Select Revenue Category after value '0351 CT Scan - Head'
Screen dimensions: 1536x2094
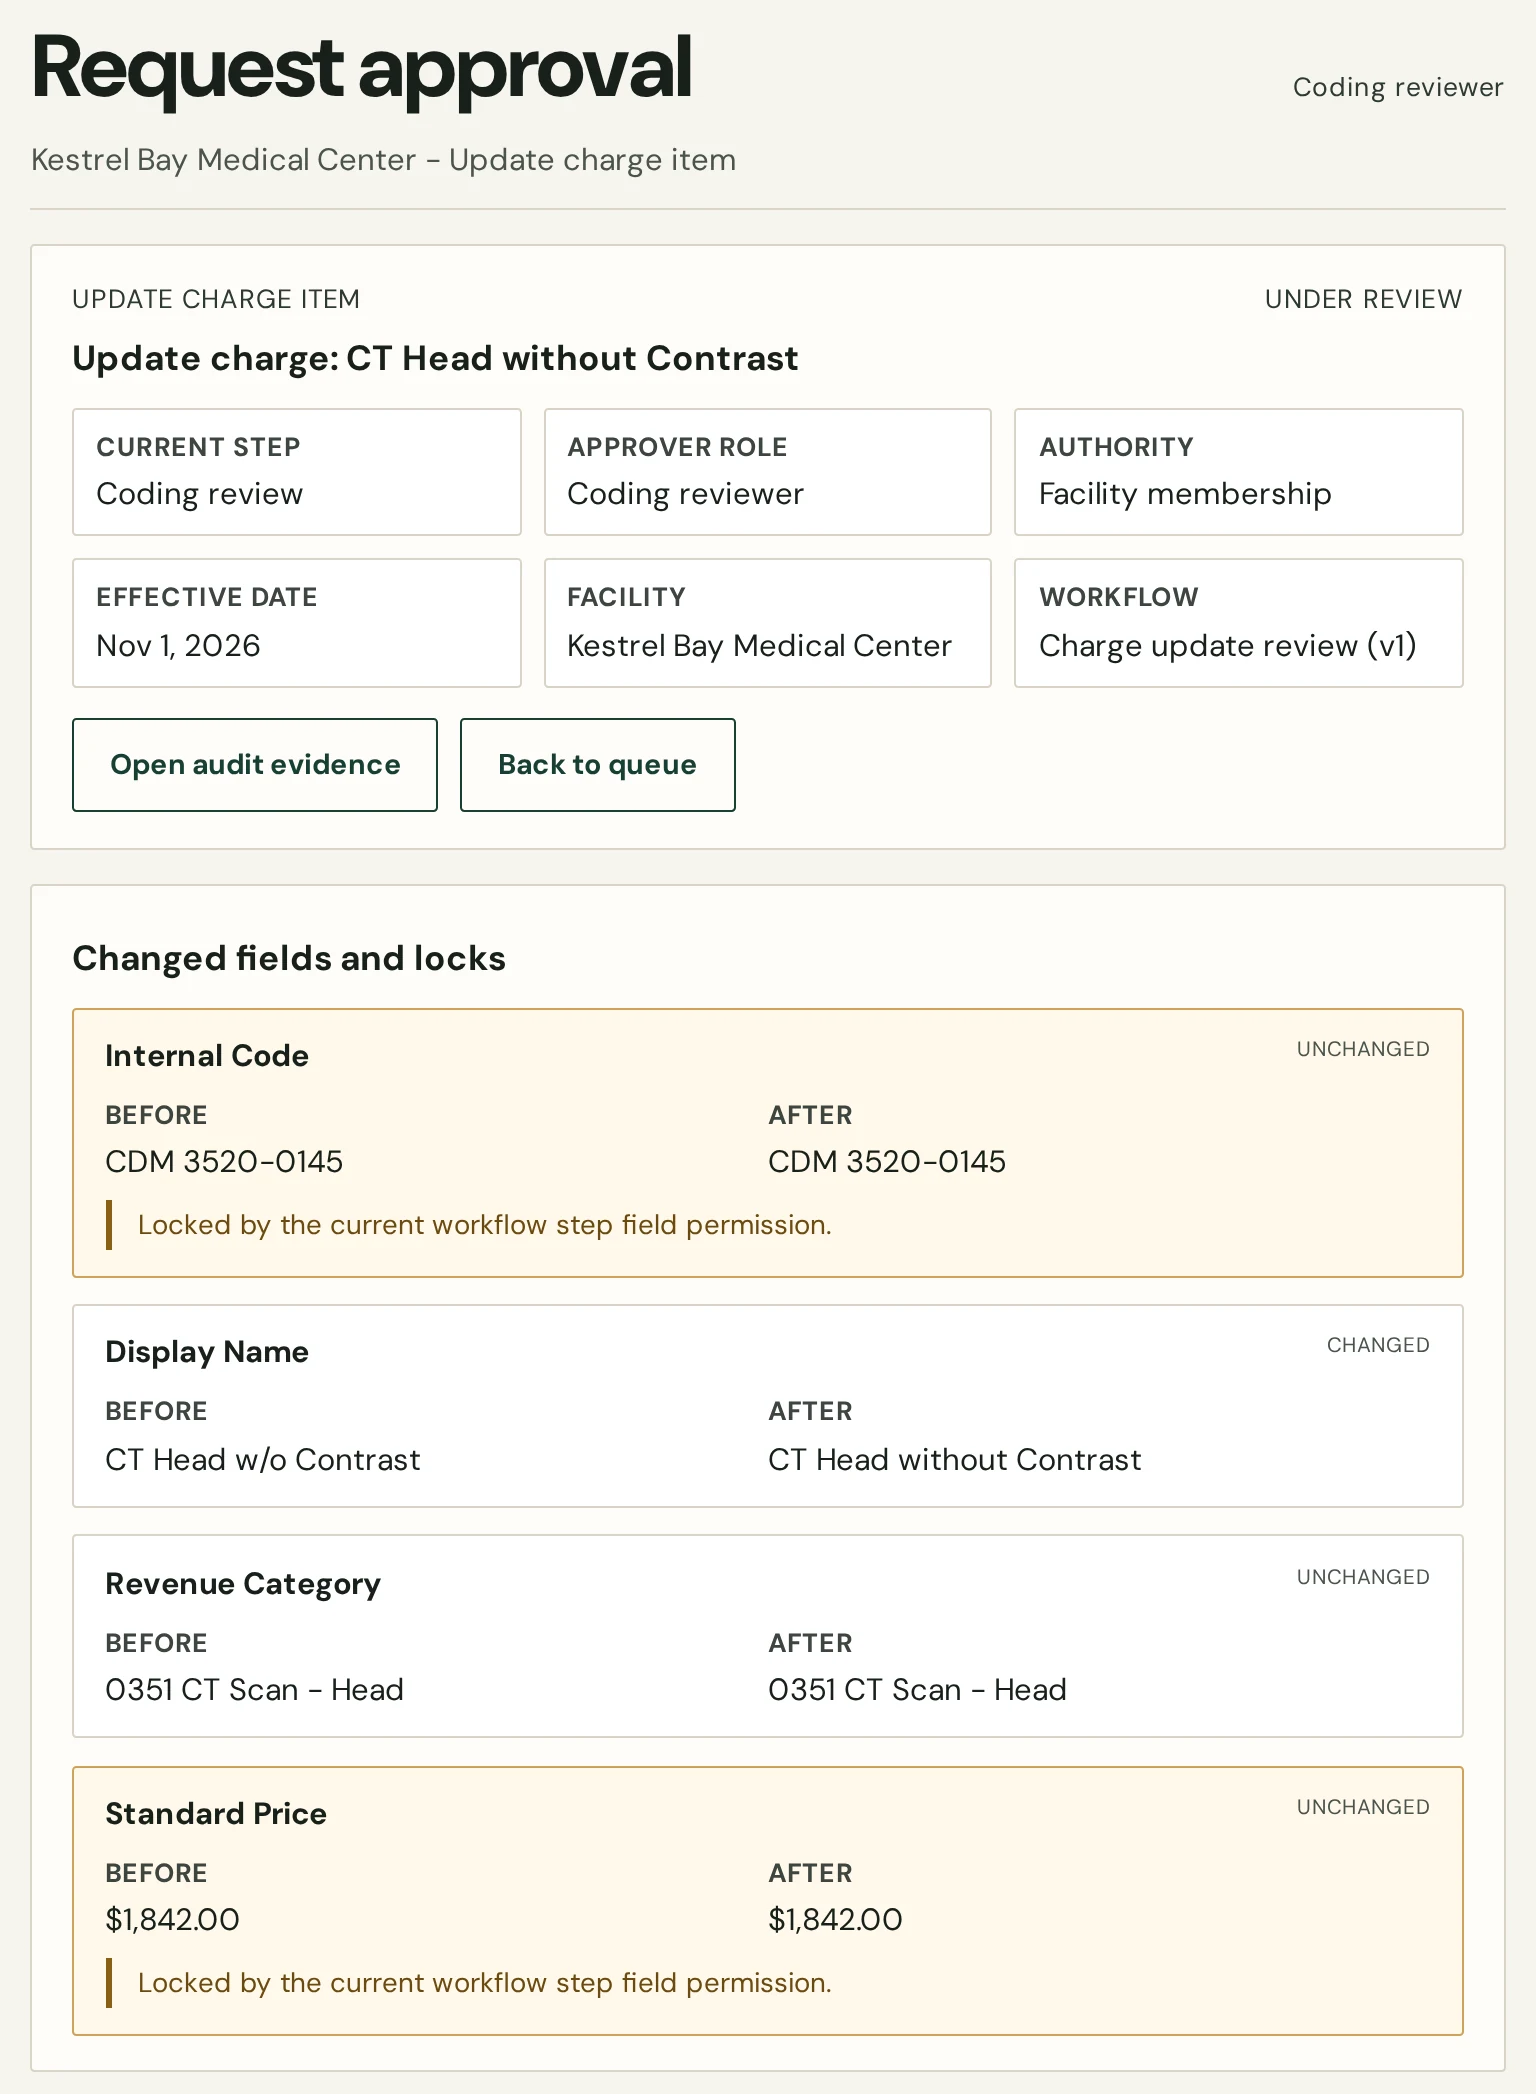(x=918, y=1690)
